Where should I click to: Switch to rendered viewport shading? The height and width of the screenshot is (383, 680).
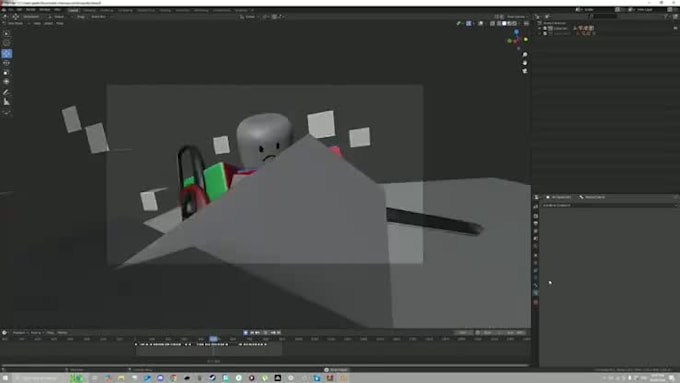[514, 23]
